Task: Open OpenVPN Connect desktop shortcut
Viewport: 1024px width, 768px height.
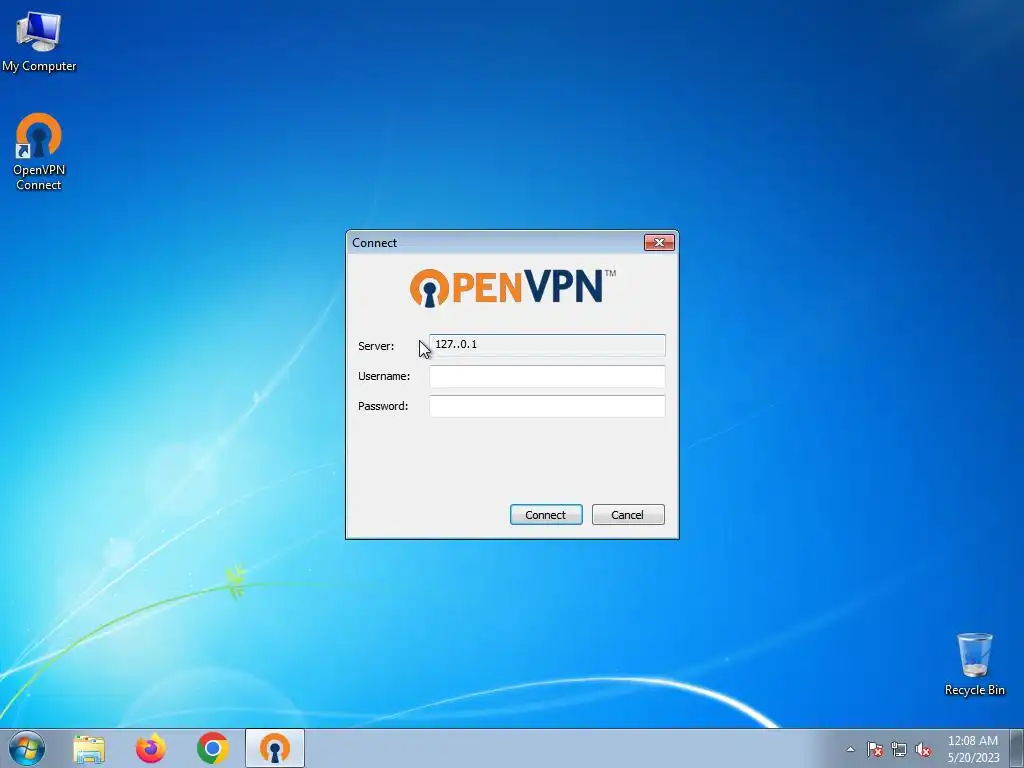Action: point(39,152)
